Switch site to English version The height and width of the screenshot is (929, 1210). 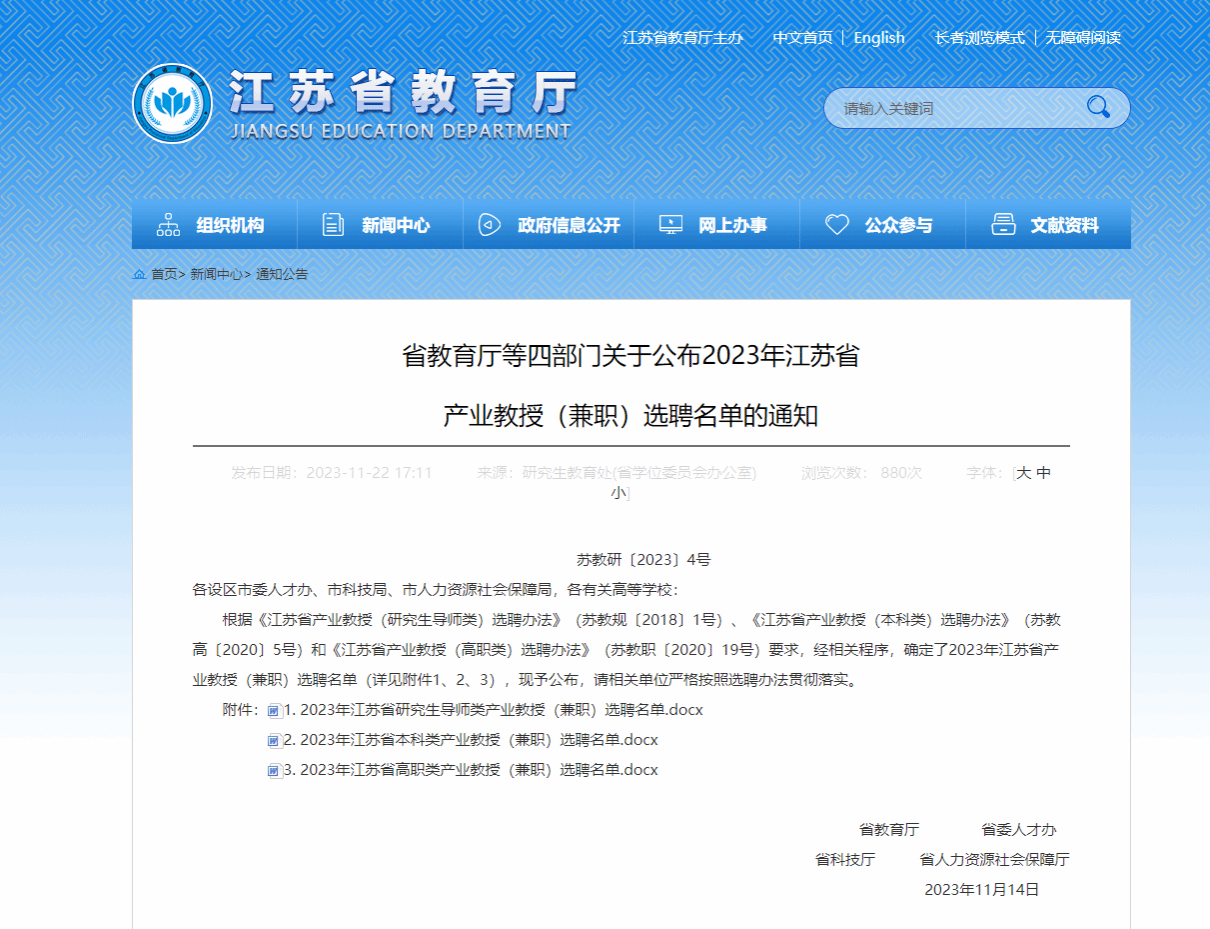point(879,38)
